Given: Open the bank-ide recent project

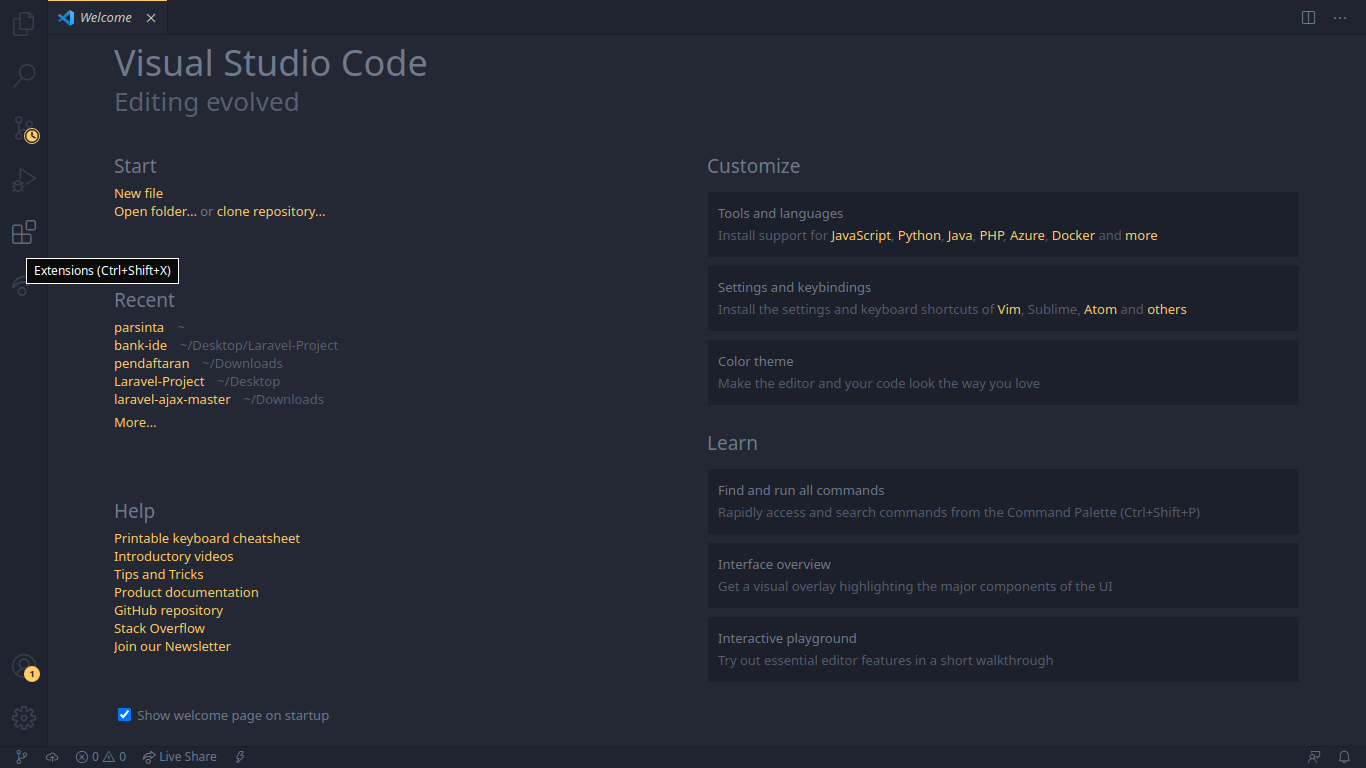Looking at the screenshot, I should (140, 345).
